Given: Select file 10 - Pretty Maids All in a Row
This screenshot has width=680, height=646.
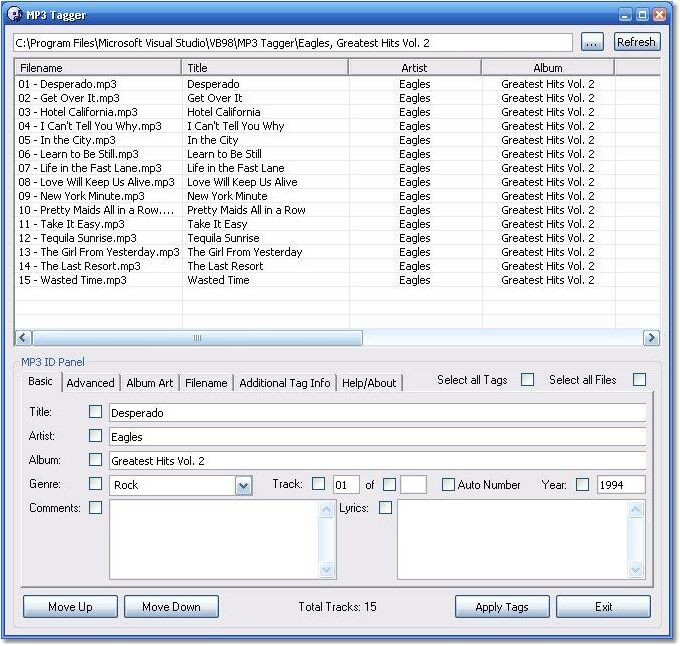Looking at the screenshot, I should click(96, 210).
